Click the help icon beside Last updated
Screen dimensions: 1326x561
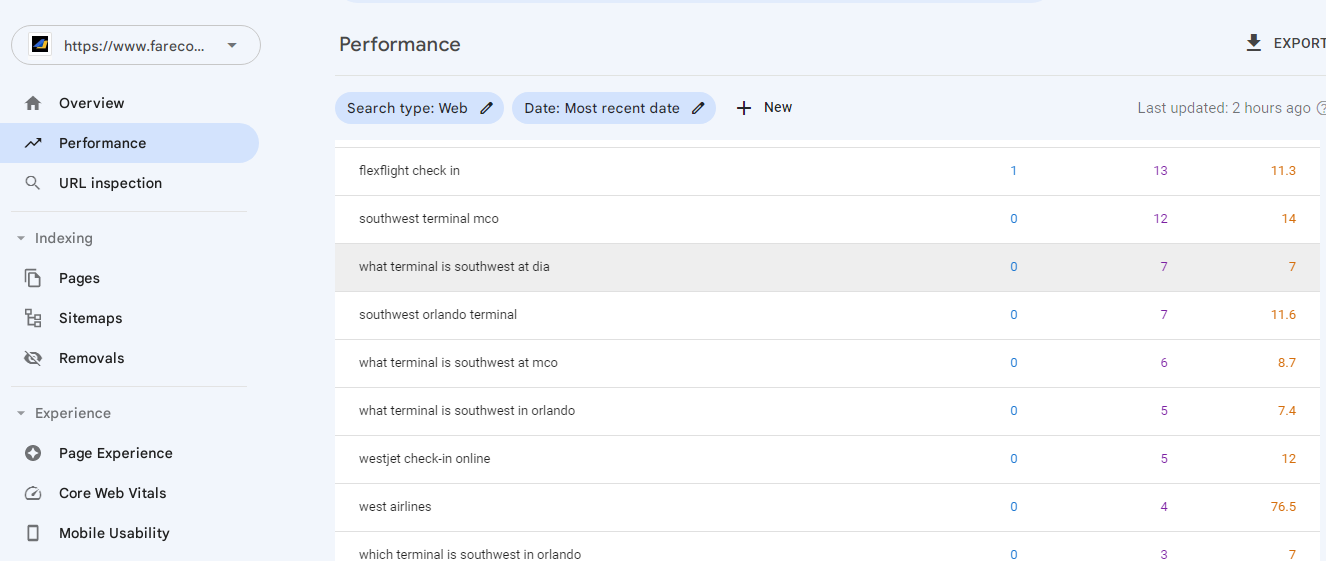point(1321,108)
